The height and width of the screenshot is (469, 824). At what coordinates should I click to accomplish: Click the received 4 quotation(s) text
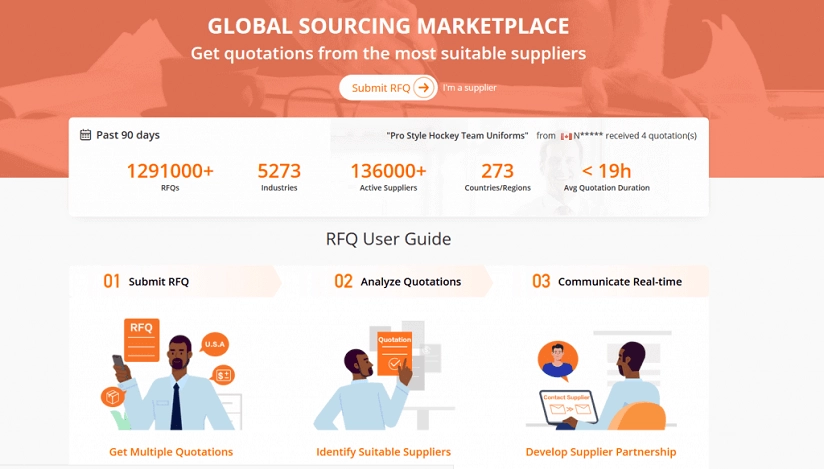(x=651, y=136)
